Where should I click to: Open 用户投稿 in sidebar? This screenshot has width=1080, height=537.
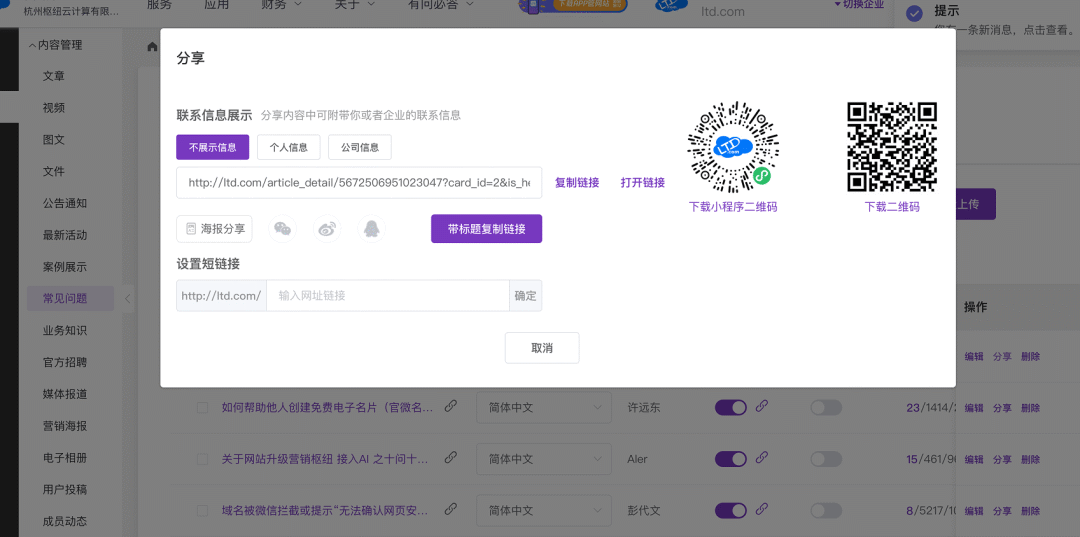pyautogui.click(x=65, y=489)
